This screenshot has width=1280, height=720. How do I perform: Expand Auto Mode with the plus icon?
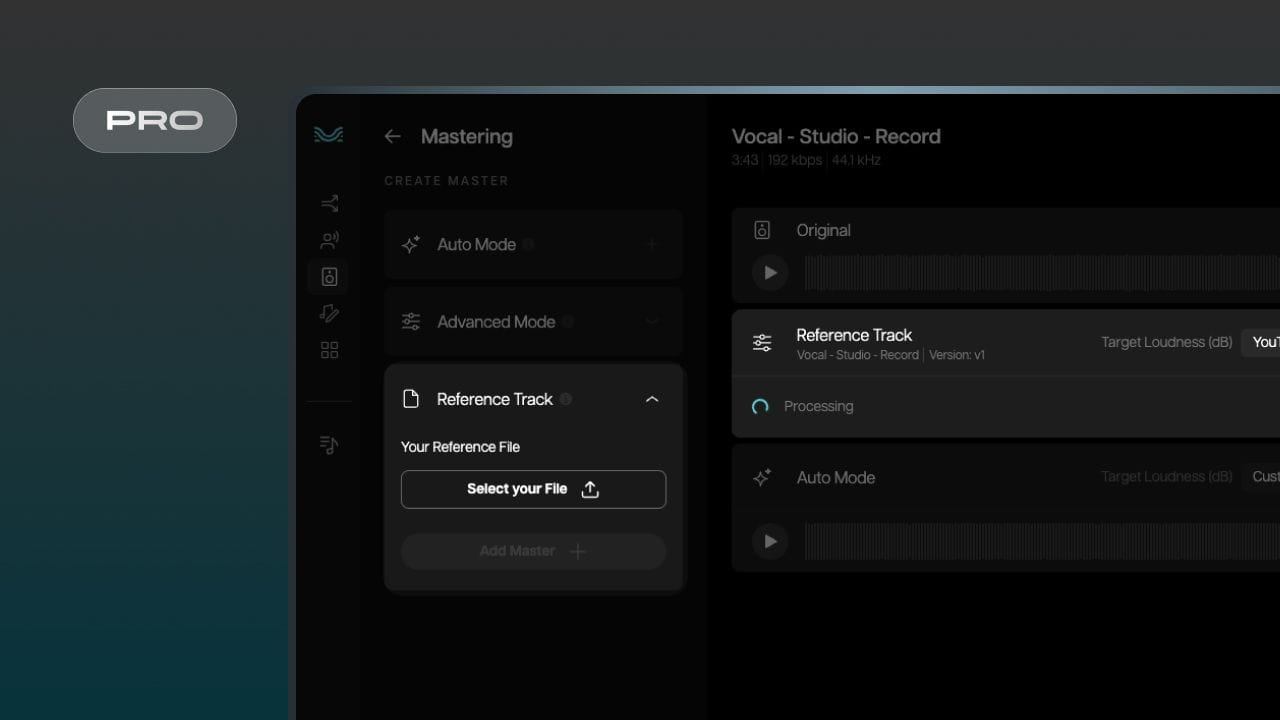coord(652,244)
